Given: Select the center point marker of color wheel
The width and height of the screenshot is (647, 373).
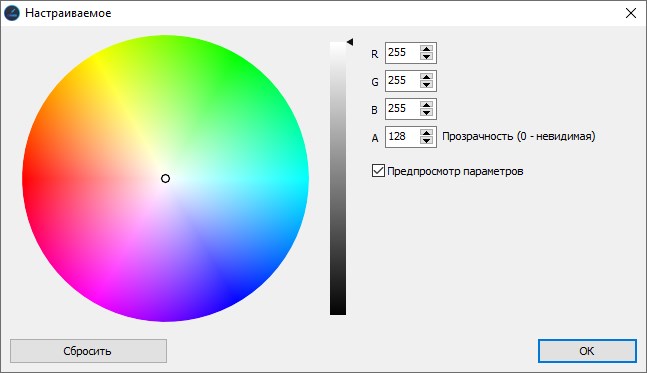Looking at the screenshot, I should click(165, 179).
